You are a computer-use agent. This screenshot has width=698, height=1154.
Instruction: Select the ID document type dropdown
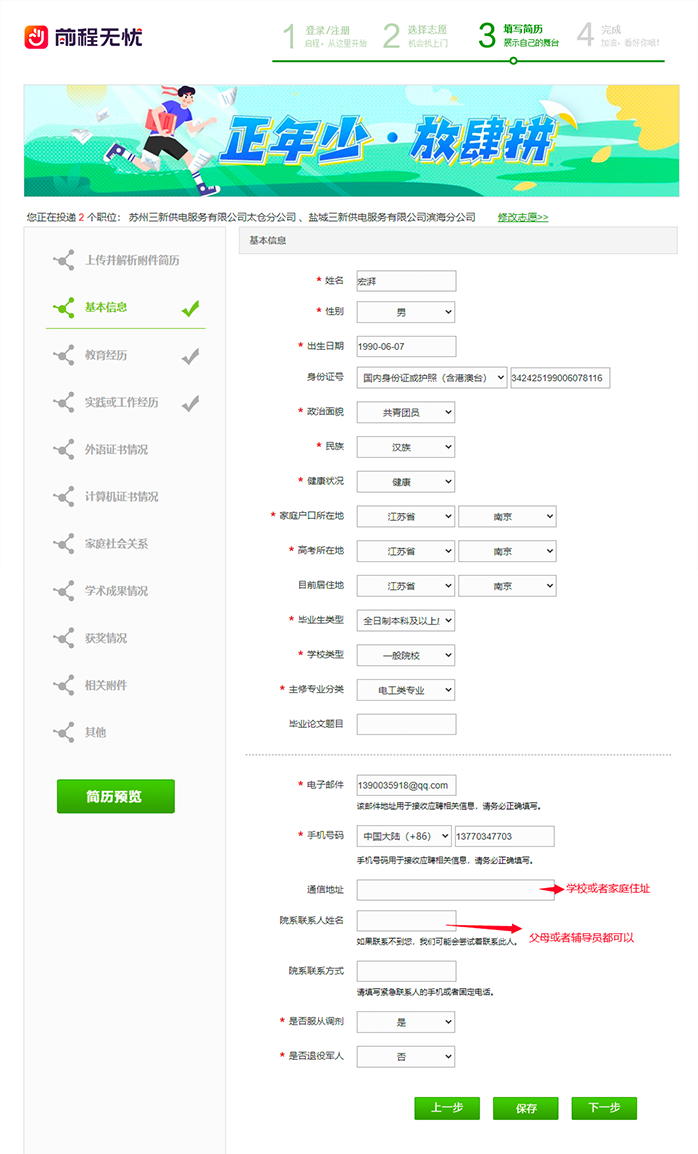pyautogui.click(x=431, y=378)
